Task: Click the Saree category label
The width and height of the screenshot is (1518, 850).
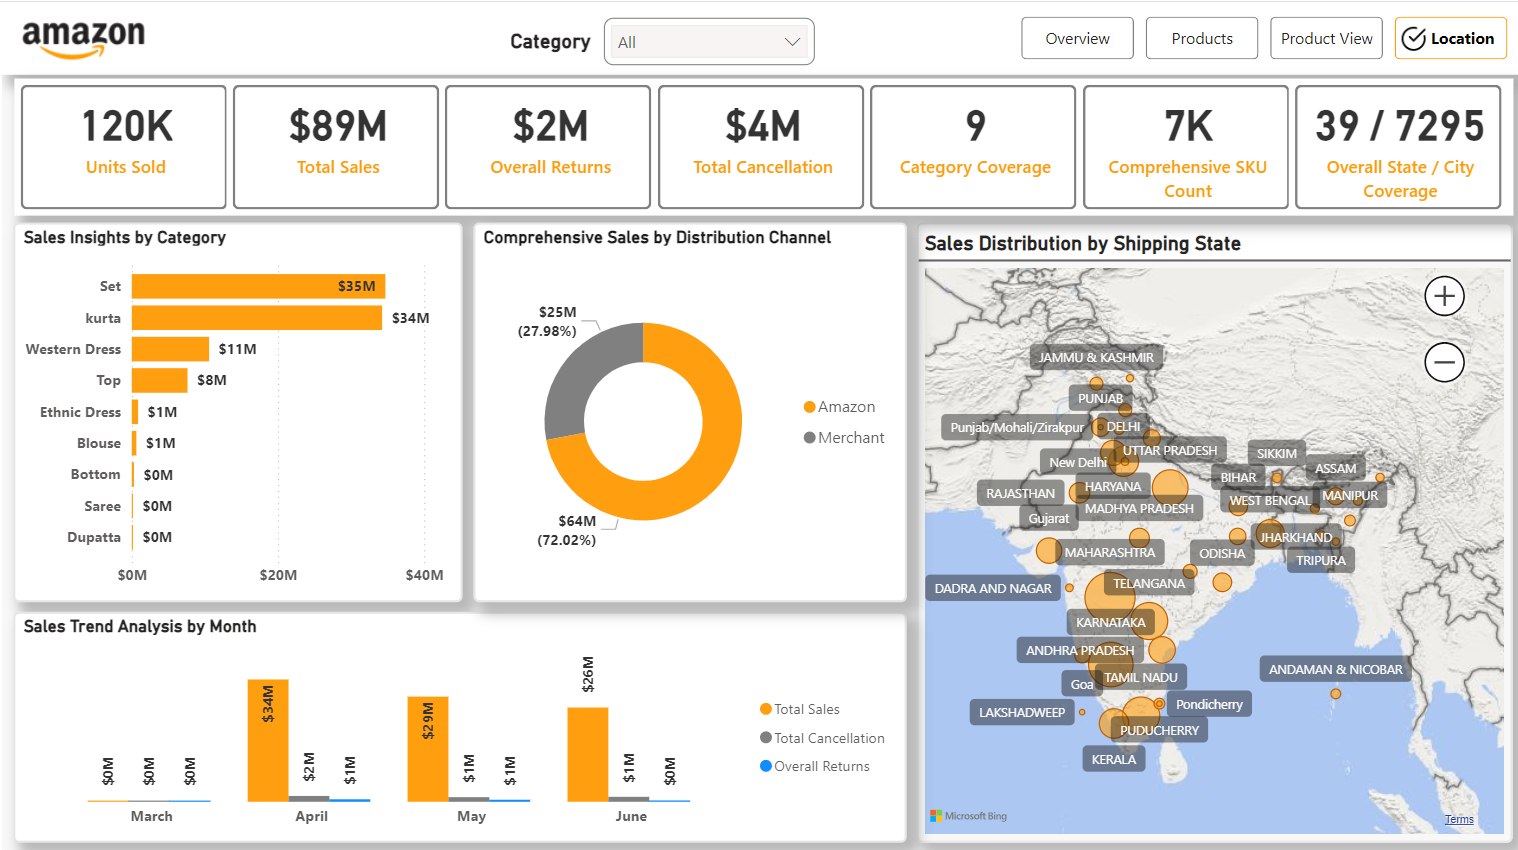Action: 102,506
